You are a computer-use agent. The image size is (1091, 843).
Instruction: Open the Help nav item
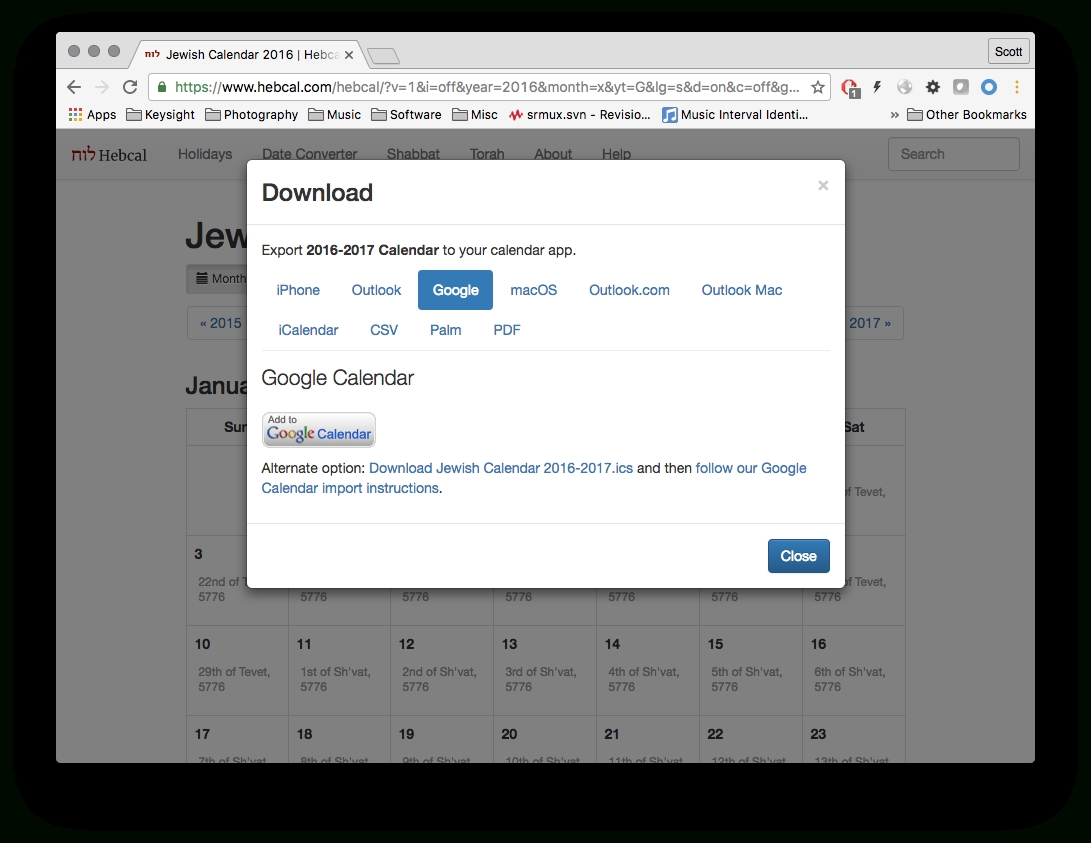(x=616, y=154)
